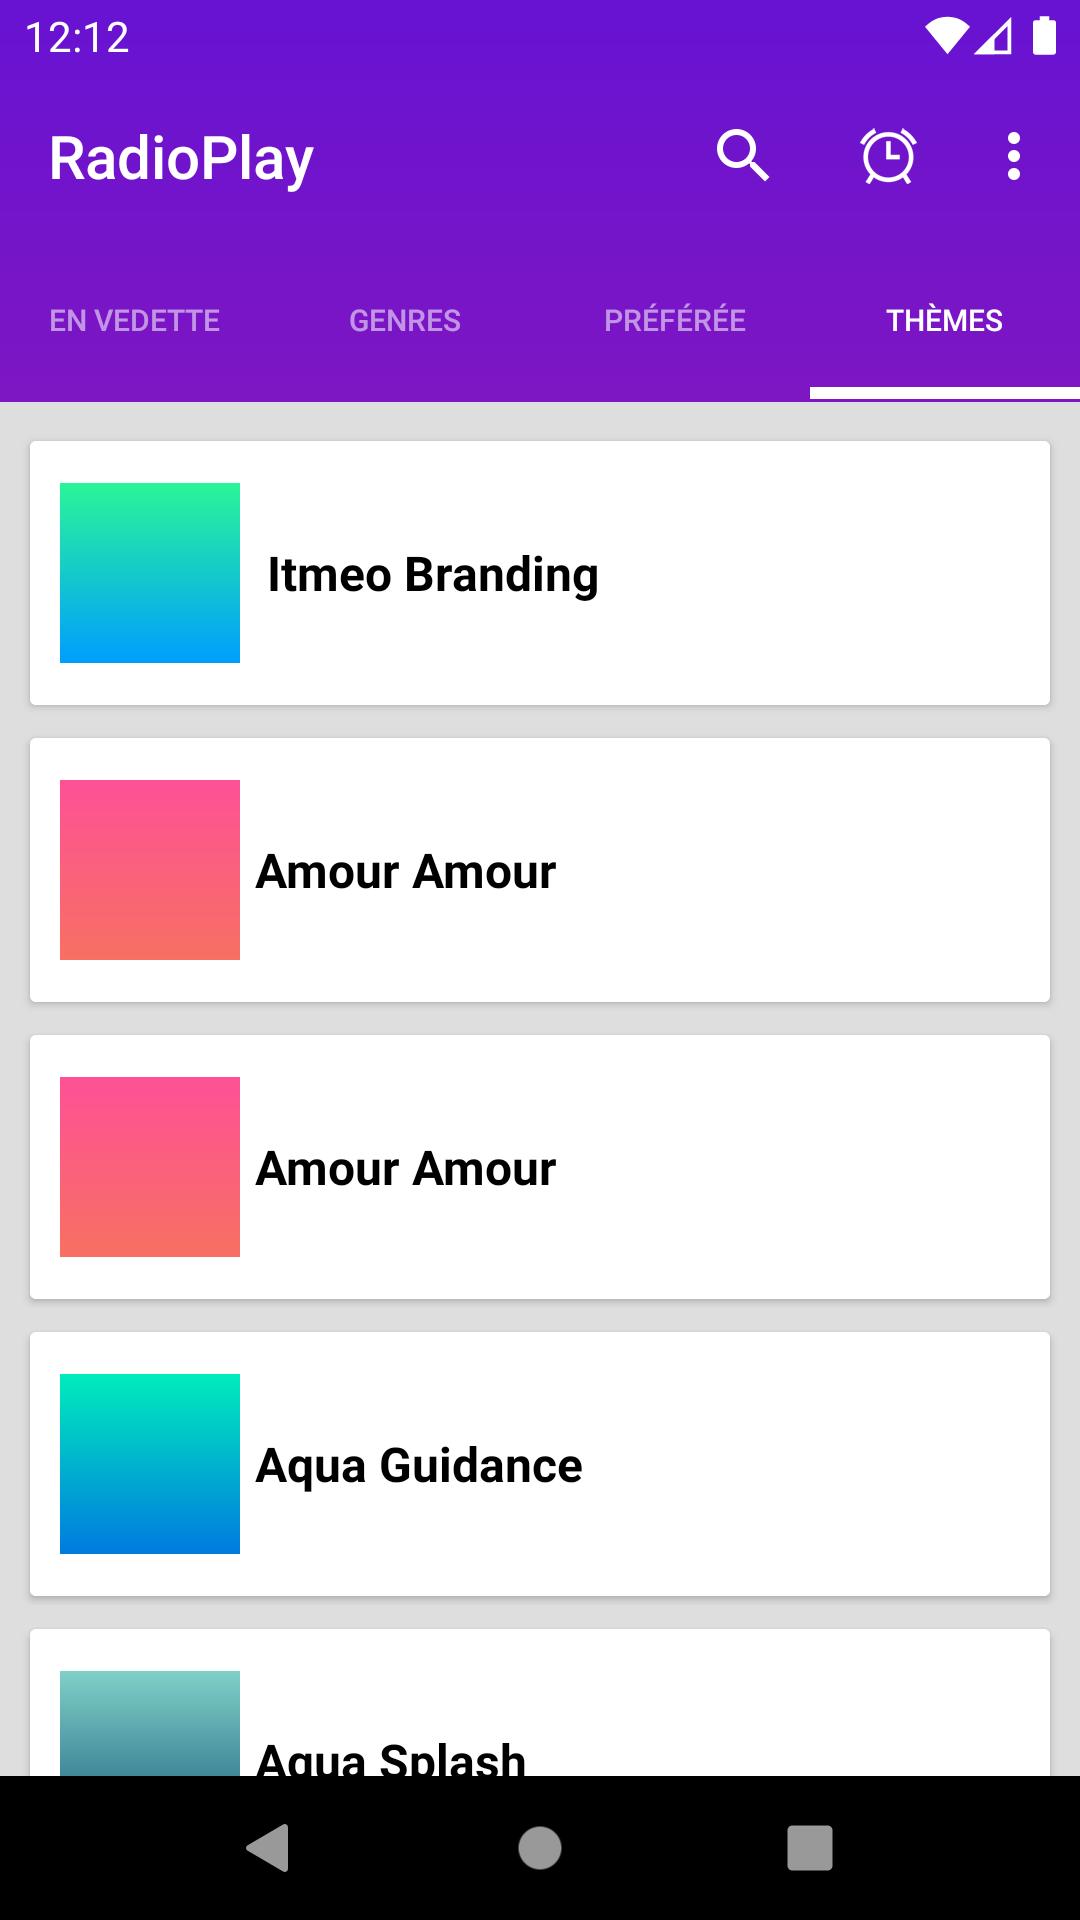1080x1920 pixels.
Task: Tap the Android recent apps square
Action: pos(810,1847)
